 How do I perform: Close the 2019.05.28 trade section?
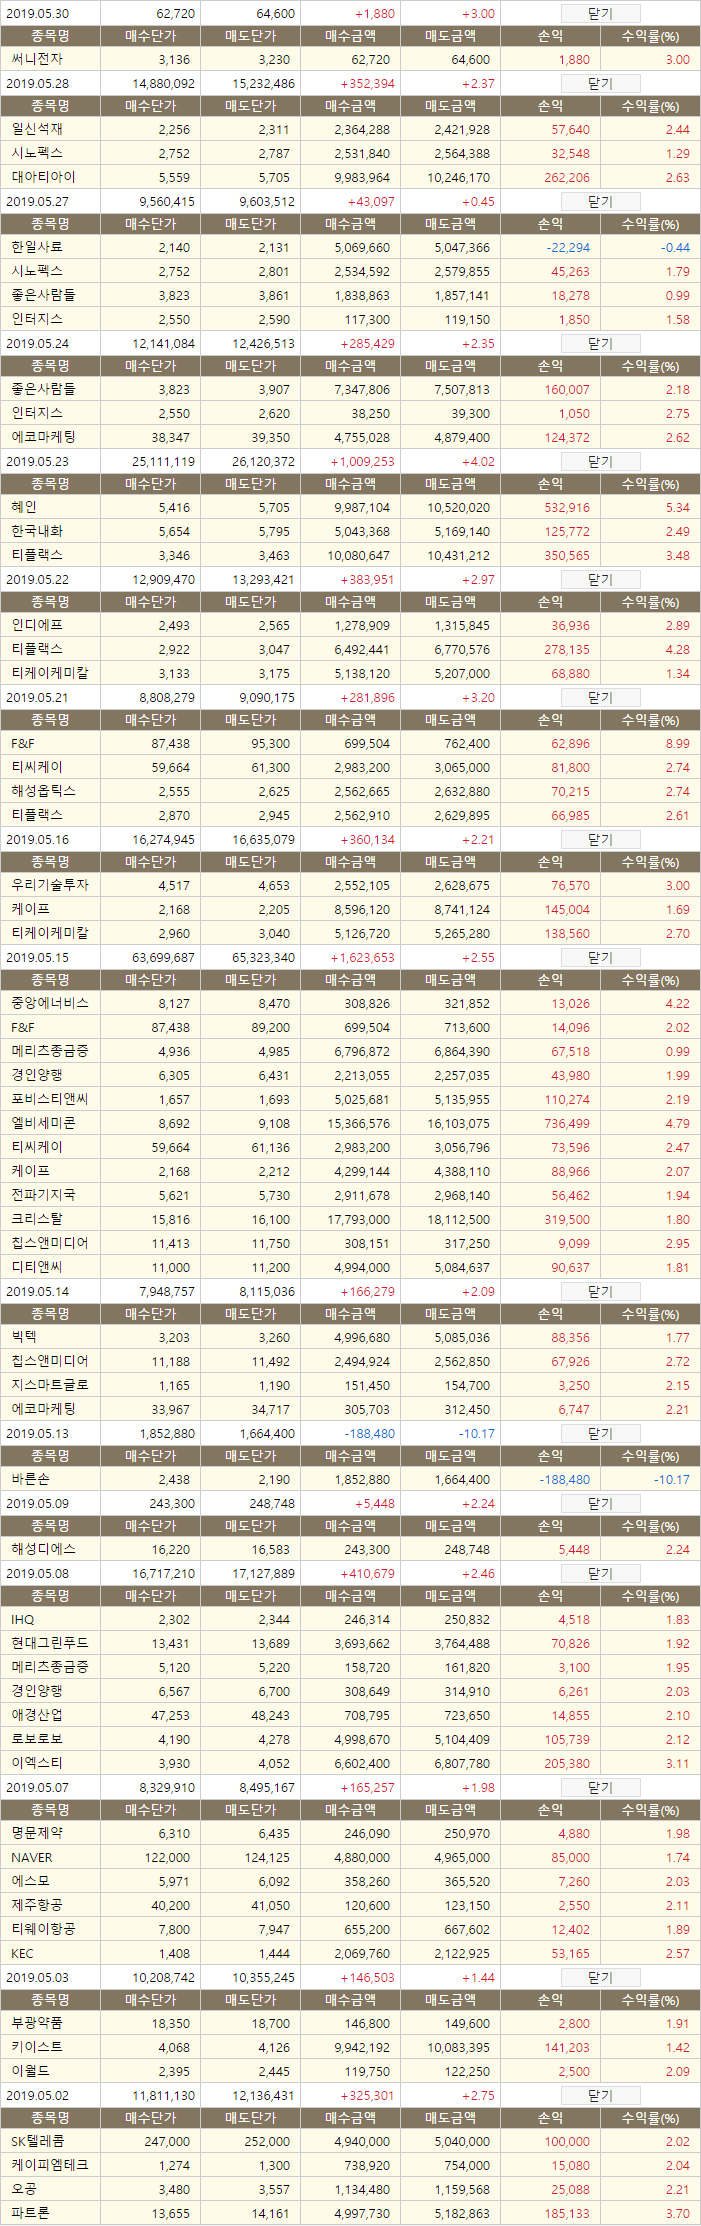pos(600,84)
